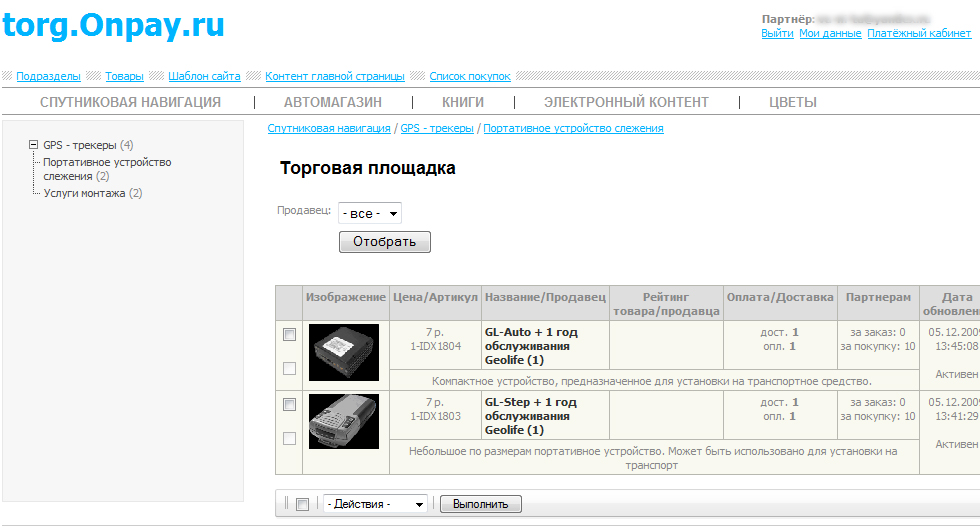This screenshot has width=980, height=528.
Task: Open the Продавец seller dropdown
Action: coord(369,213)
